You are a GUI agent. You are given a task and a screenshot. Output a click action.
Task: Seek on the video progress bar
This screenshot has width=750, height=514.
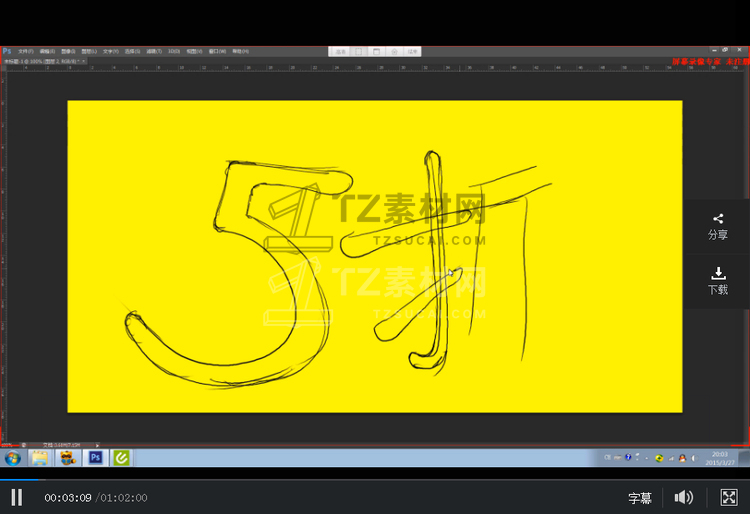(375, 479)
